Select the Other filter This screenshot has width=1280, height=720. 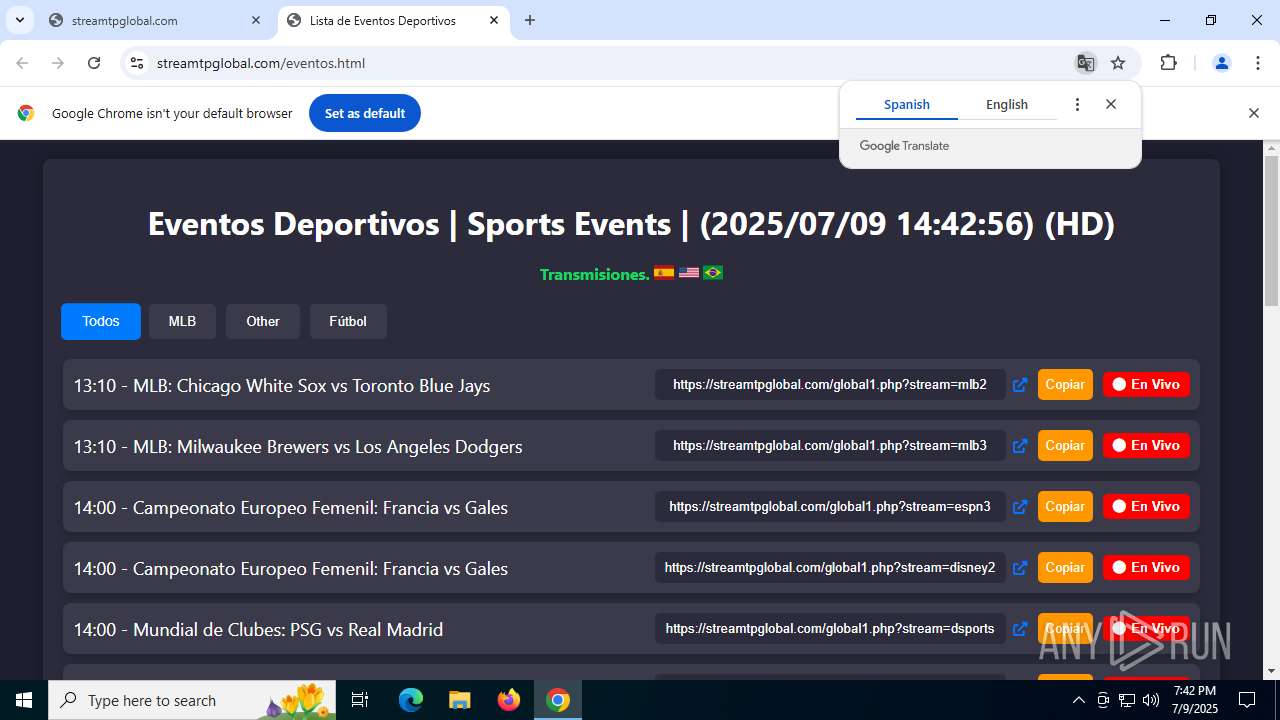tap(263, 321)
